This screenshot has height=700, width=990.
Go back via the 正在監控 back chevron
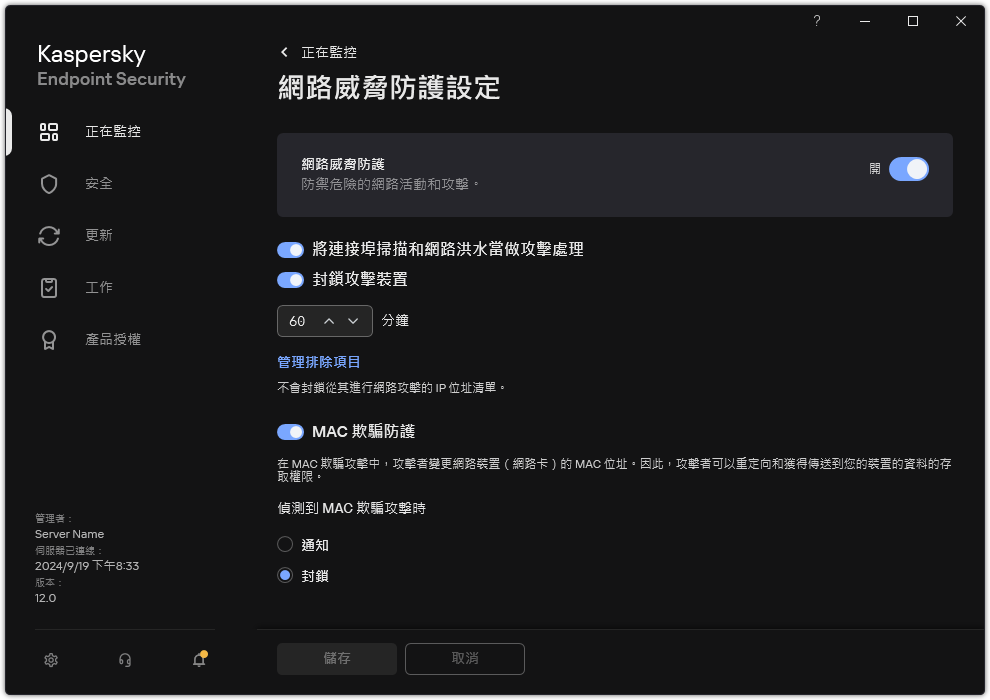click(285, 52)
